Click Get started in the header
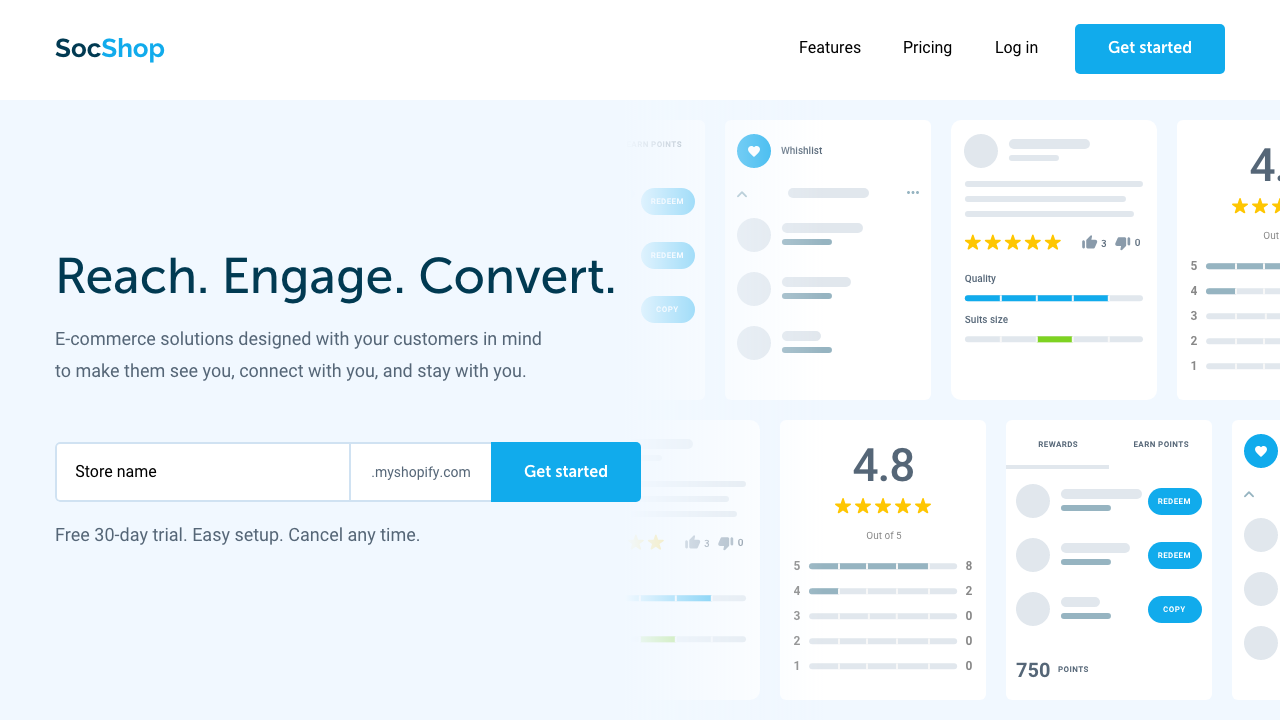The image size is (1280, 720). pyautogui.click(x=1150, y=49)
